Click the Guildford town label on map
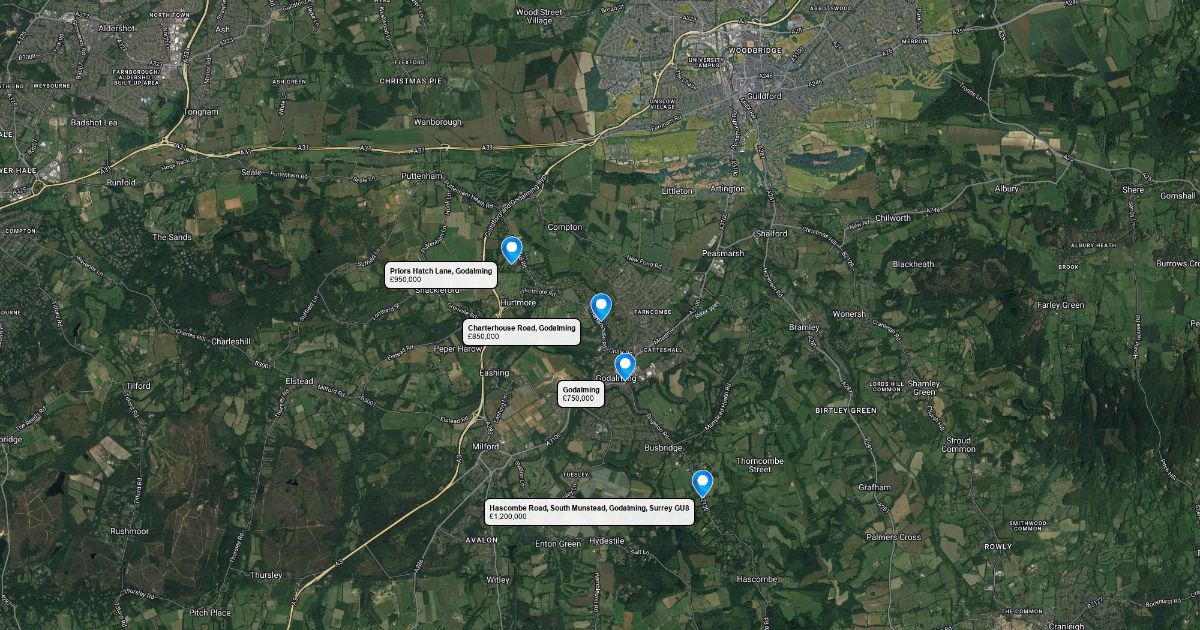 pos(766,96)
